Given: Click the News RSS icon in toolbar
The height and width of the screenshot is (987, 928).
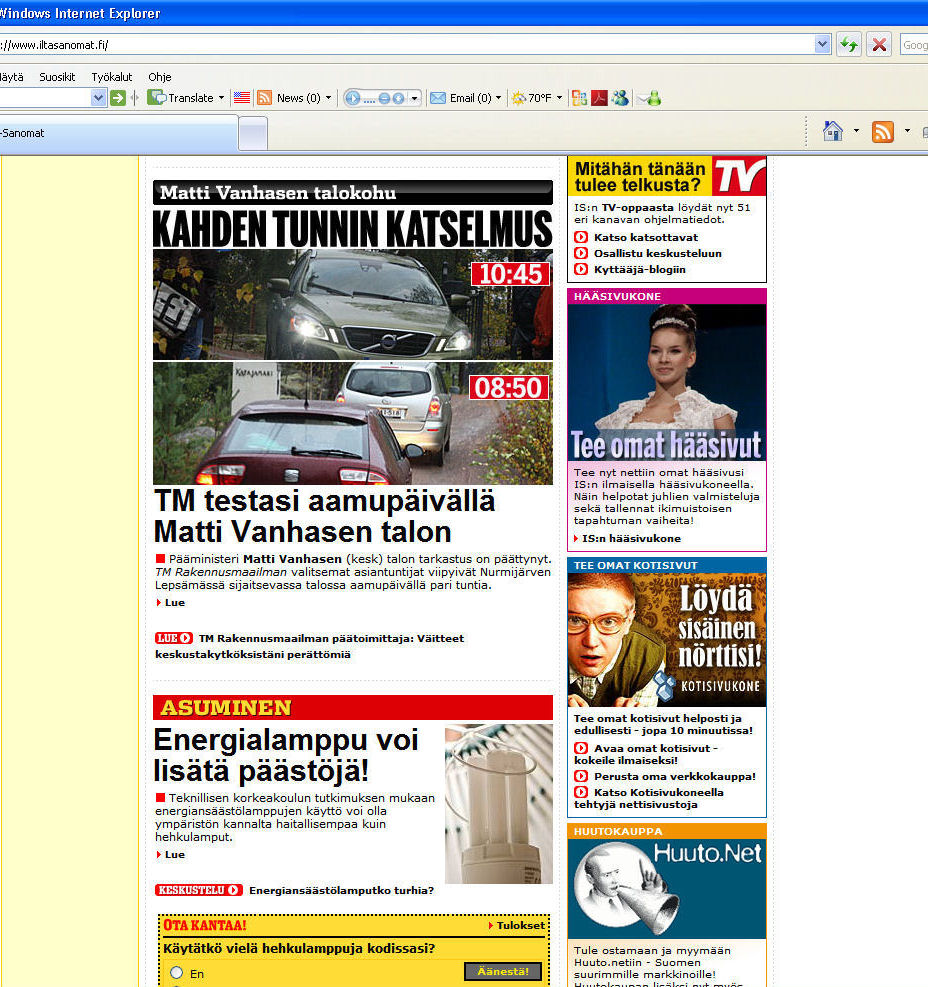Looking at the screenshot, I should [x=265, y=98].
